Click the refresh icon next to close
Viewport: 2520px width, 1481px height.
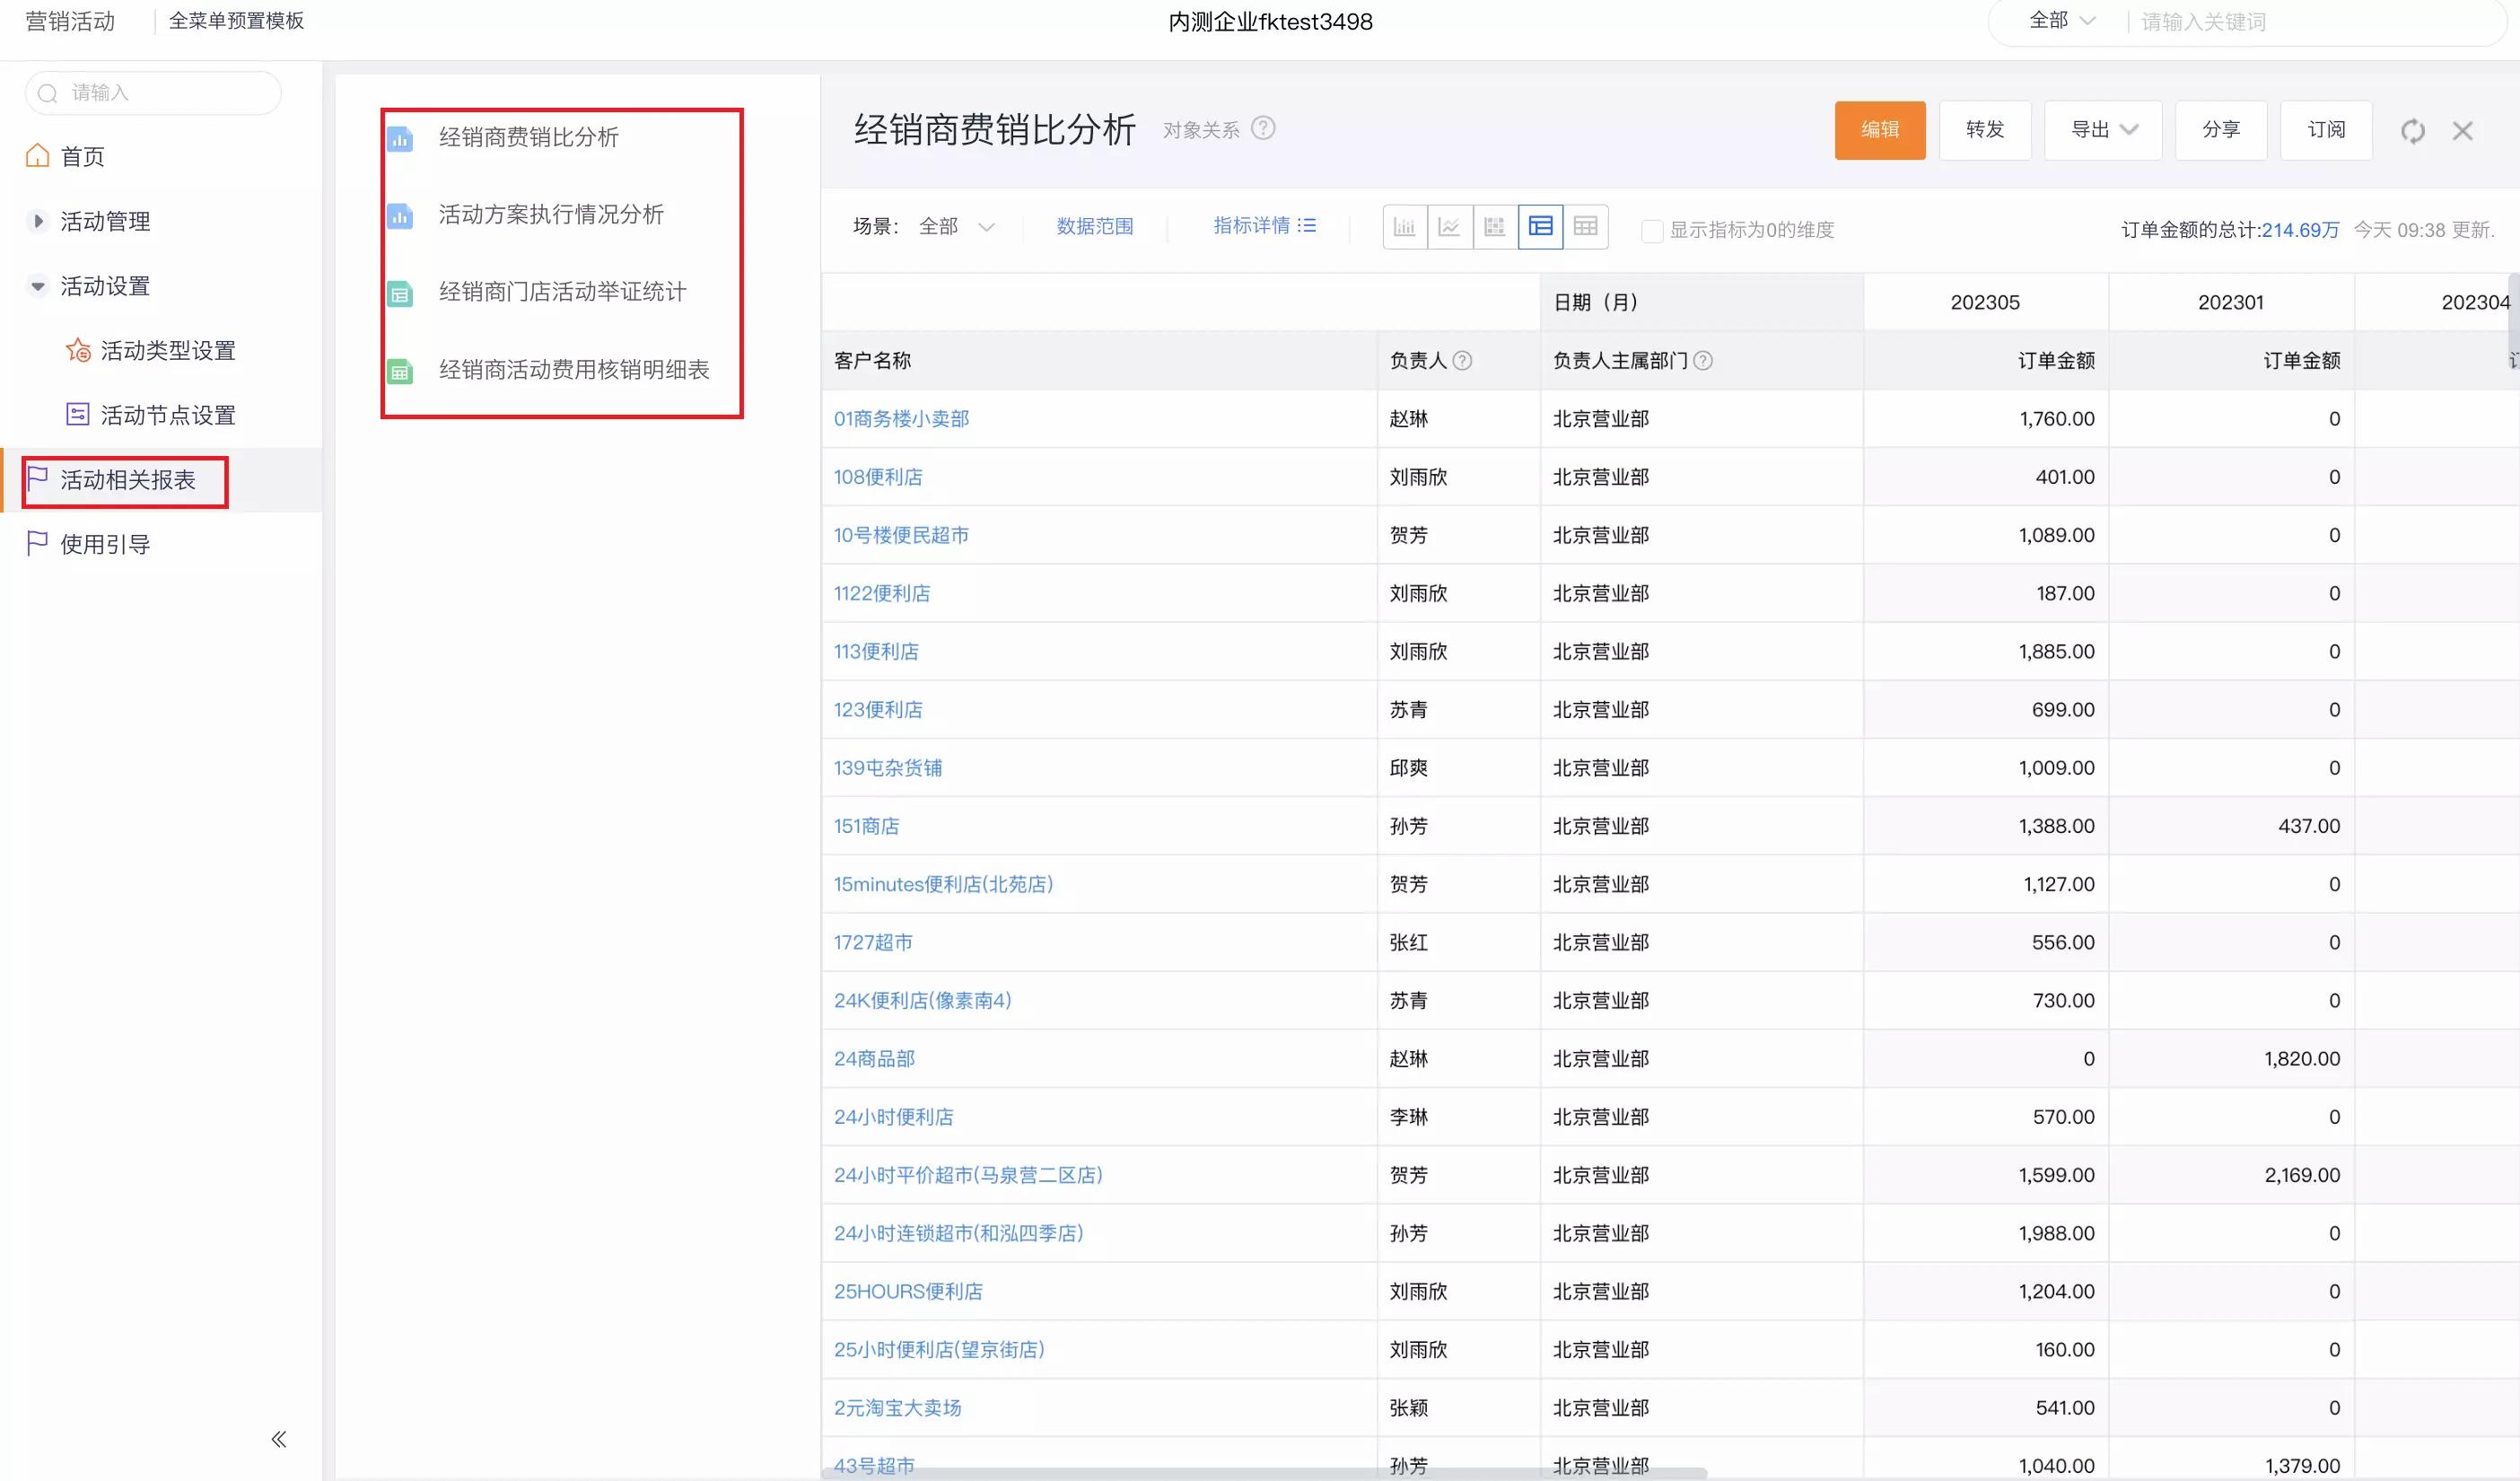tap(2413, 130)
